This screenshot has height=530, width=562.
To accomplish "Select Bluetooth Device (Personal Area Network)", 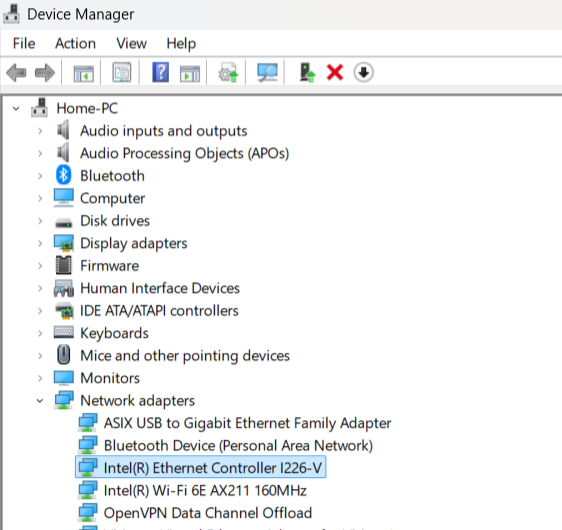I will 238,445.
